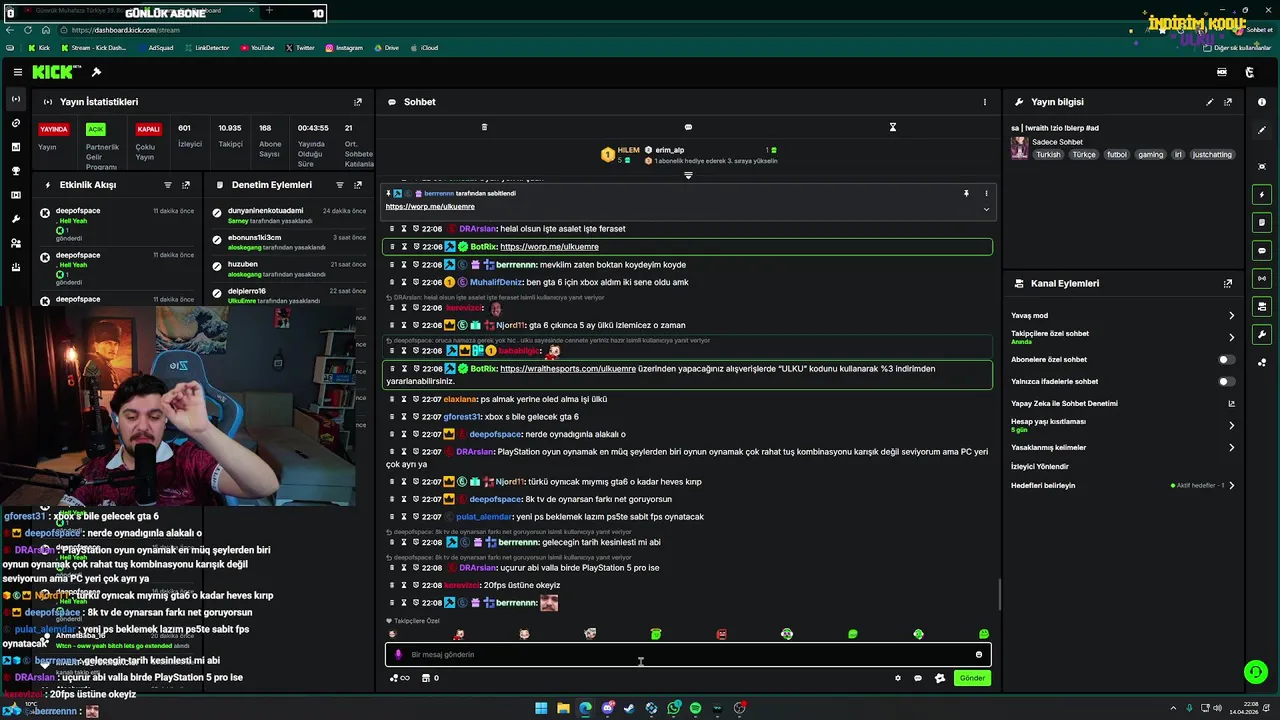Click the chat scrollbar thumb
Screen dimensions: 1280x720
(x=999, y=595)
